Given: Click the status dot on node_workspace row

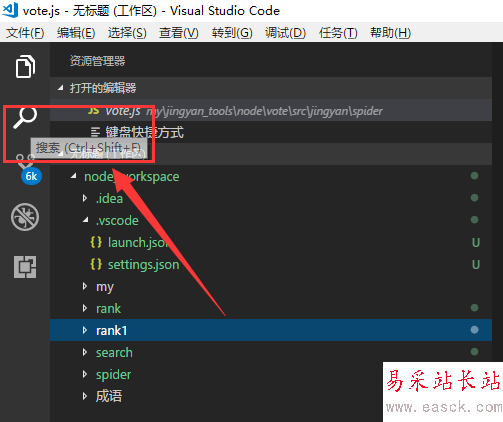Looking at the screenshot, I should (x=474, y=176).
